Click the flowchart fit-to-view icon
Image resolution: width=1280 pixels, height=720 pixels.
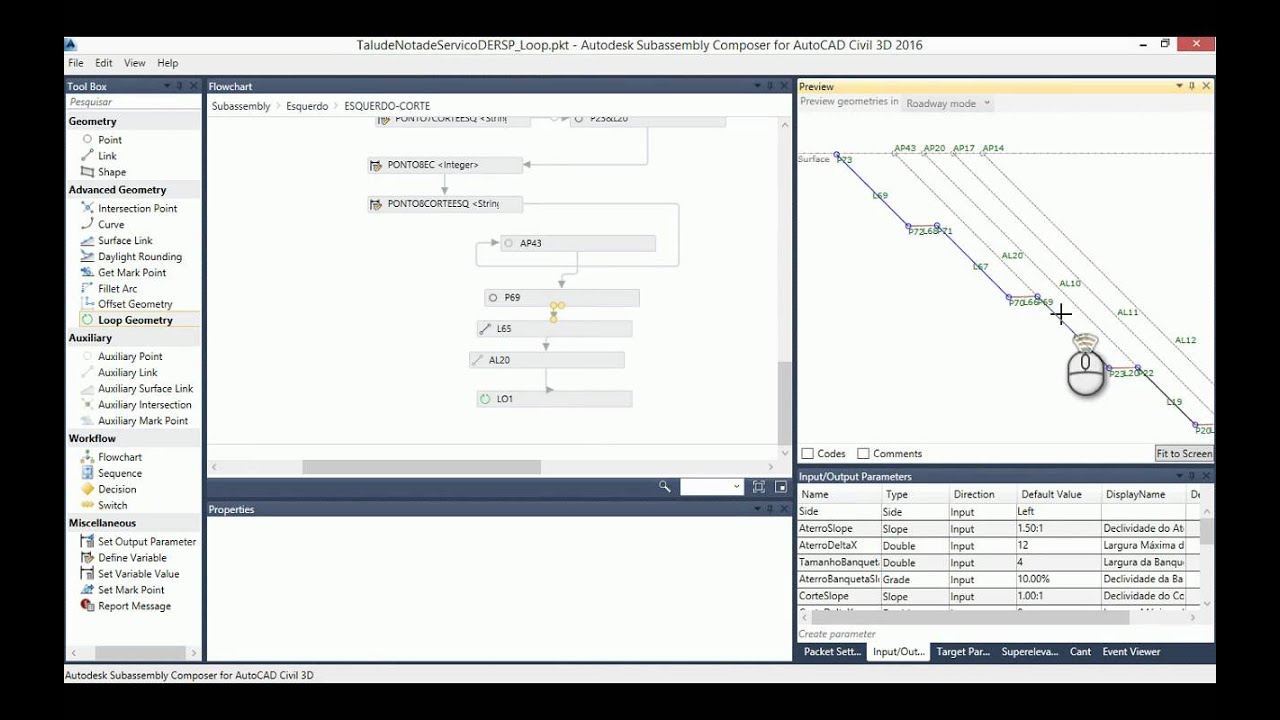point(759,487)
